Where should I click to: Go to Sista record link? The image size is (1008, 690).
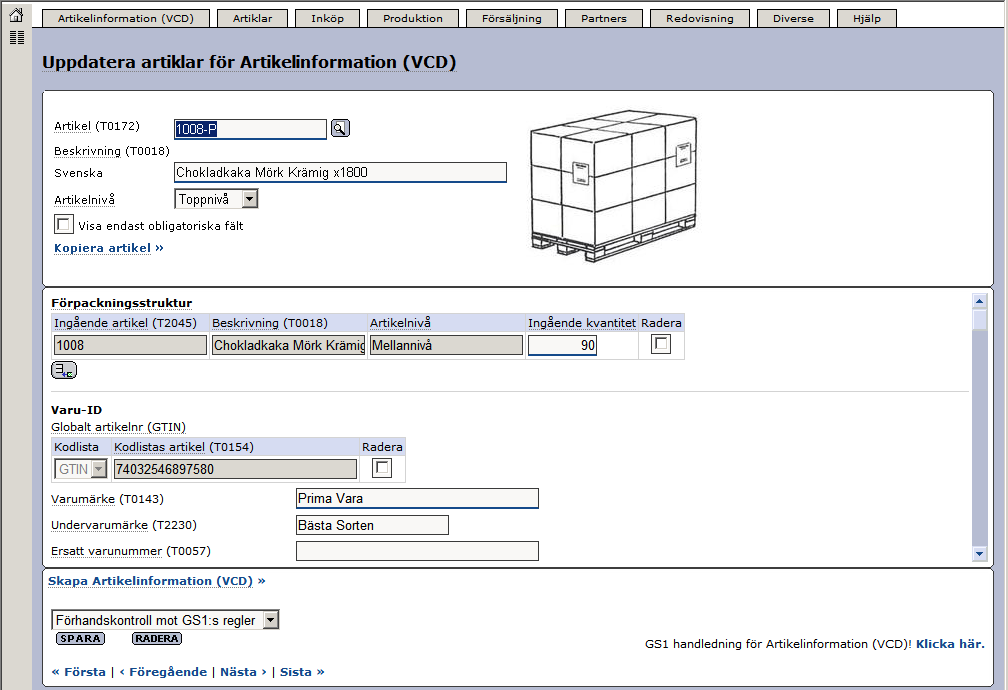pyautogui.click(x=302, y=672)
